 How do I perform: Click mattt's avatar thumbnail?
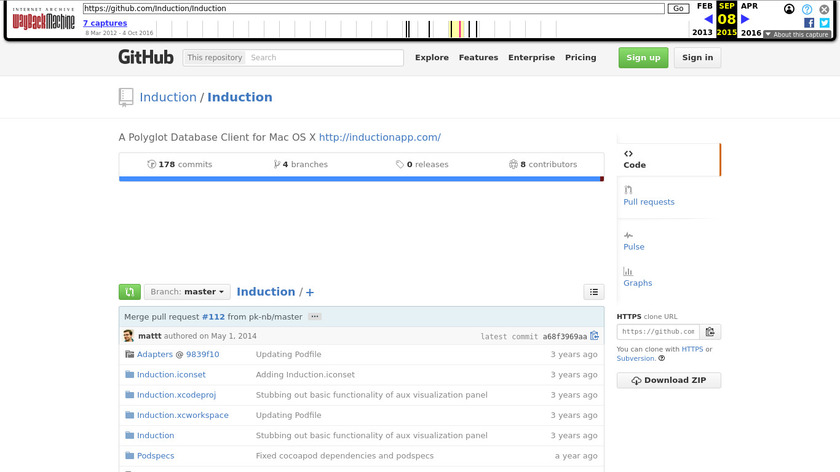(x=129, y=336)
